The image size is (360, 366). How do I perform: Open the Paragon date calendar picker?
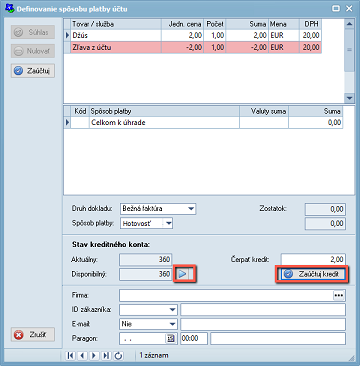click(x=171, y=338)
